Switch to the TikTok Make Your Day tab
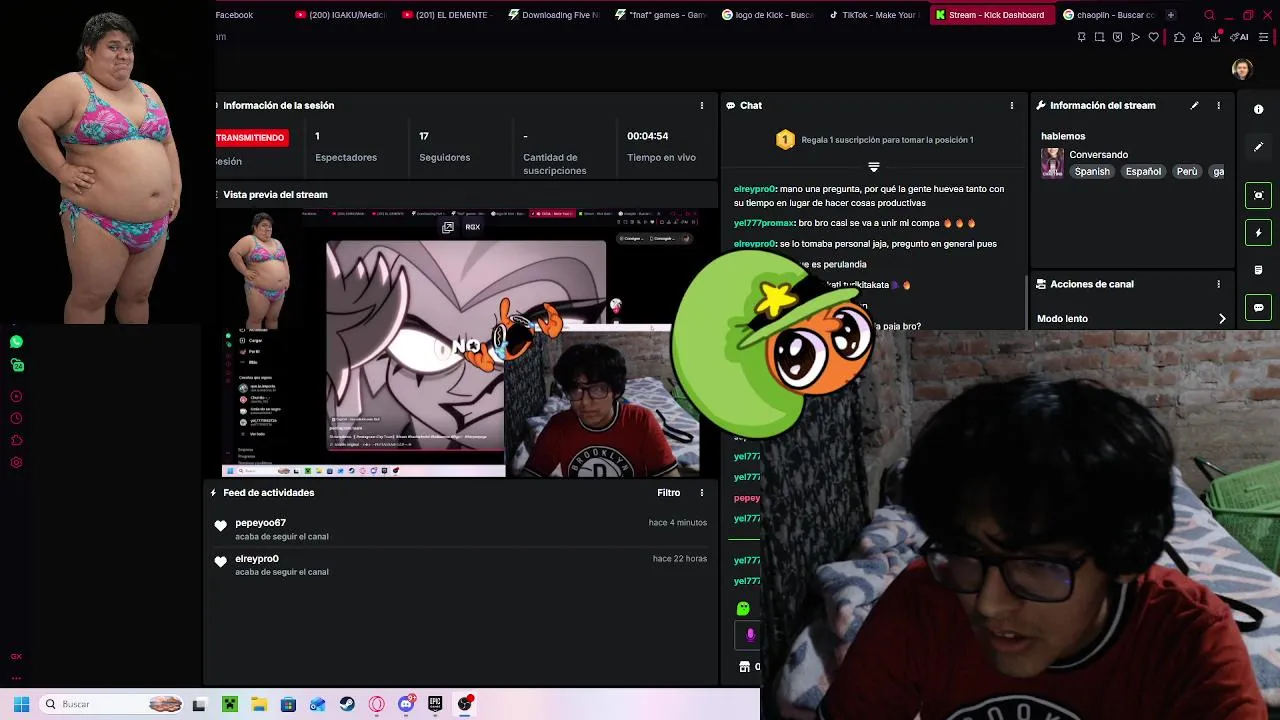 pyautogui.click(x=873, y=15)
